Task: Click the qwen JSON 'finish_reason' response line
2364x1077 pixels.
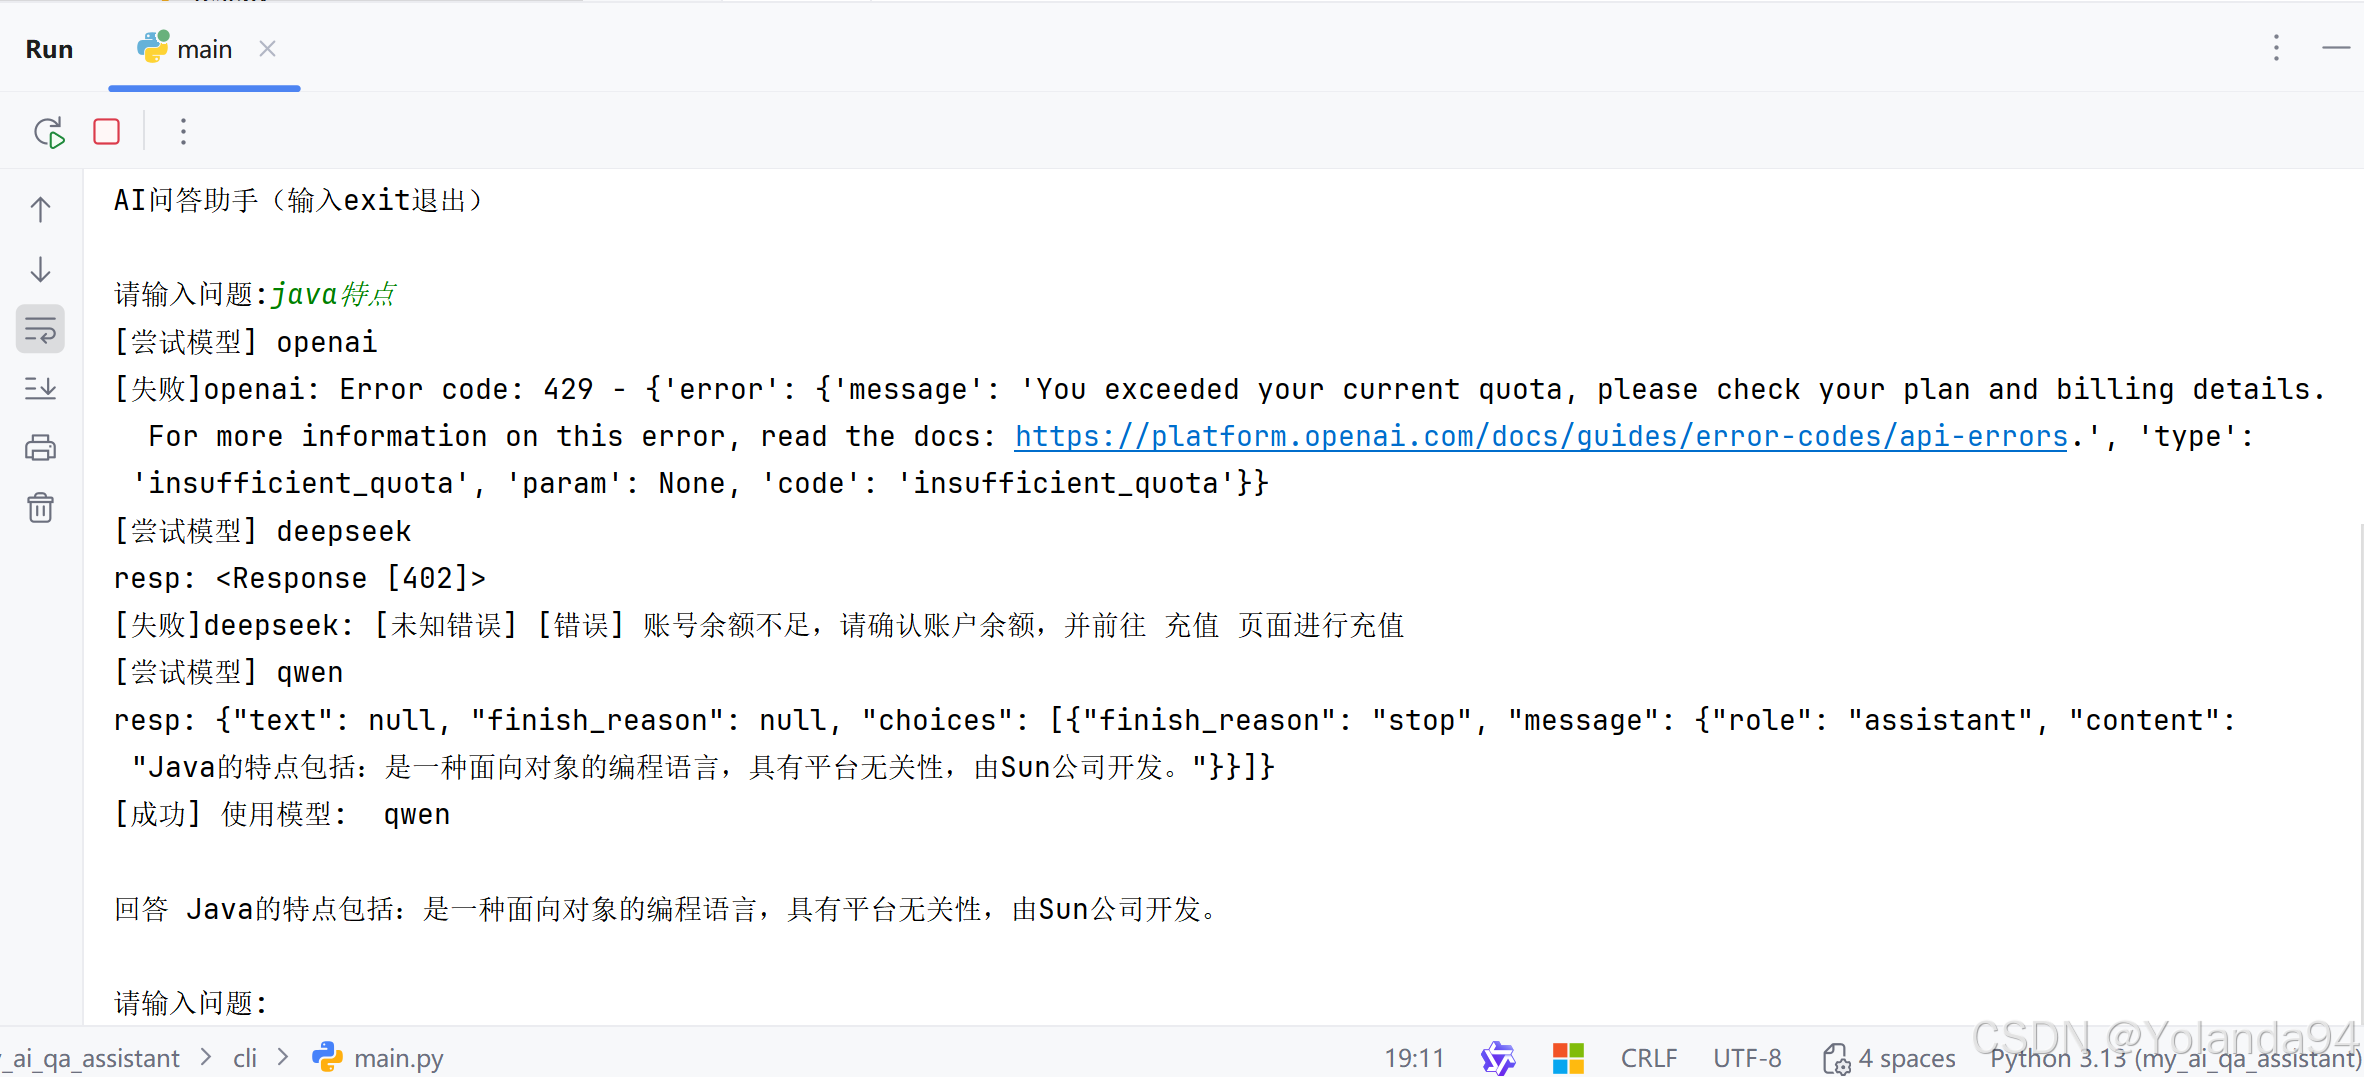Action: point(1174,721)
